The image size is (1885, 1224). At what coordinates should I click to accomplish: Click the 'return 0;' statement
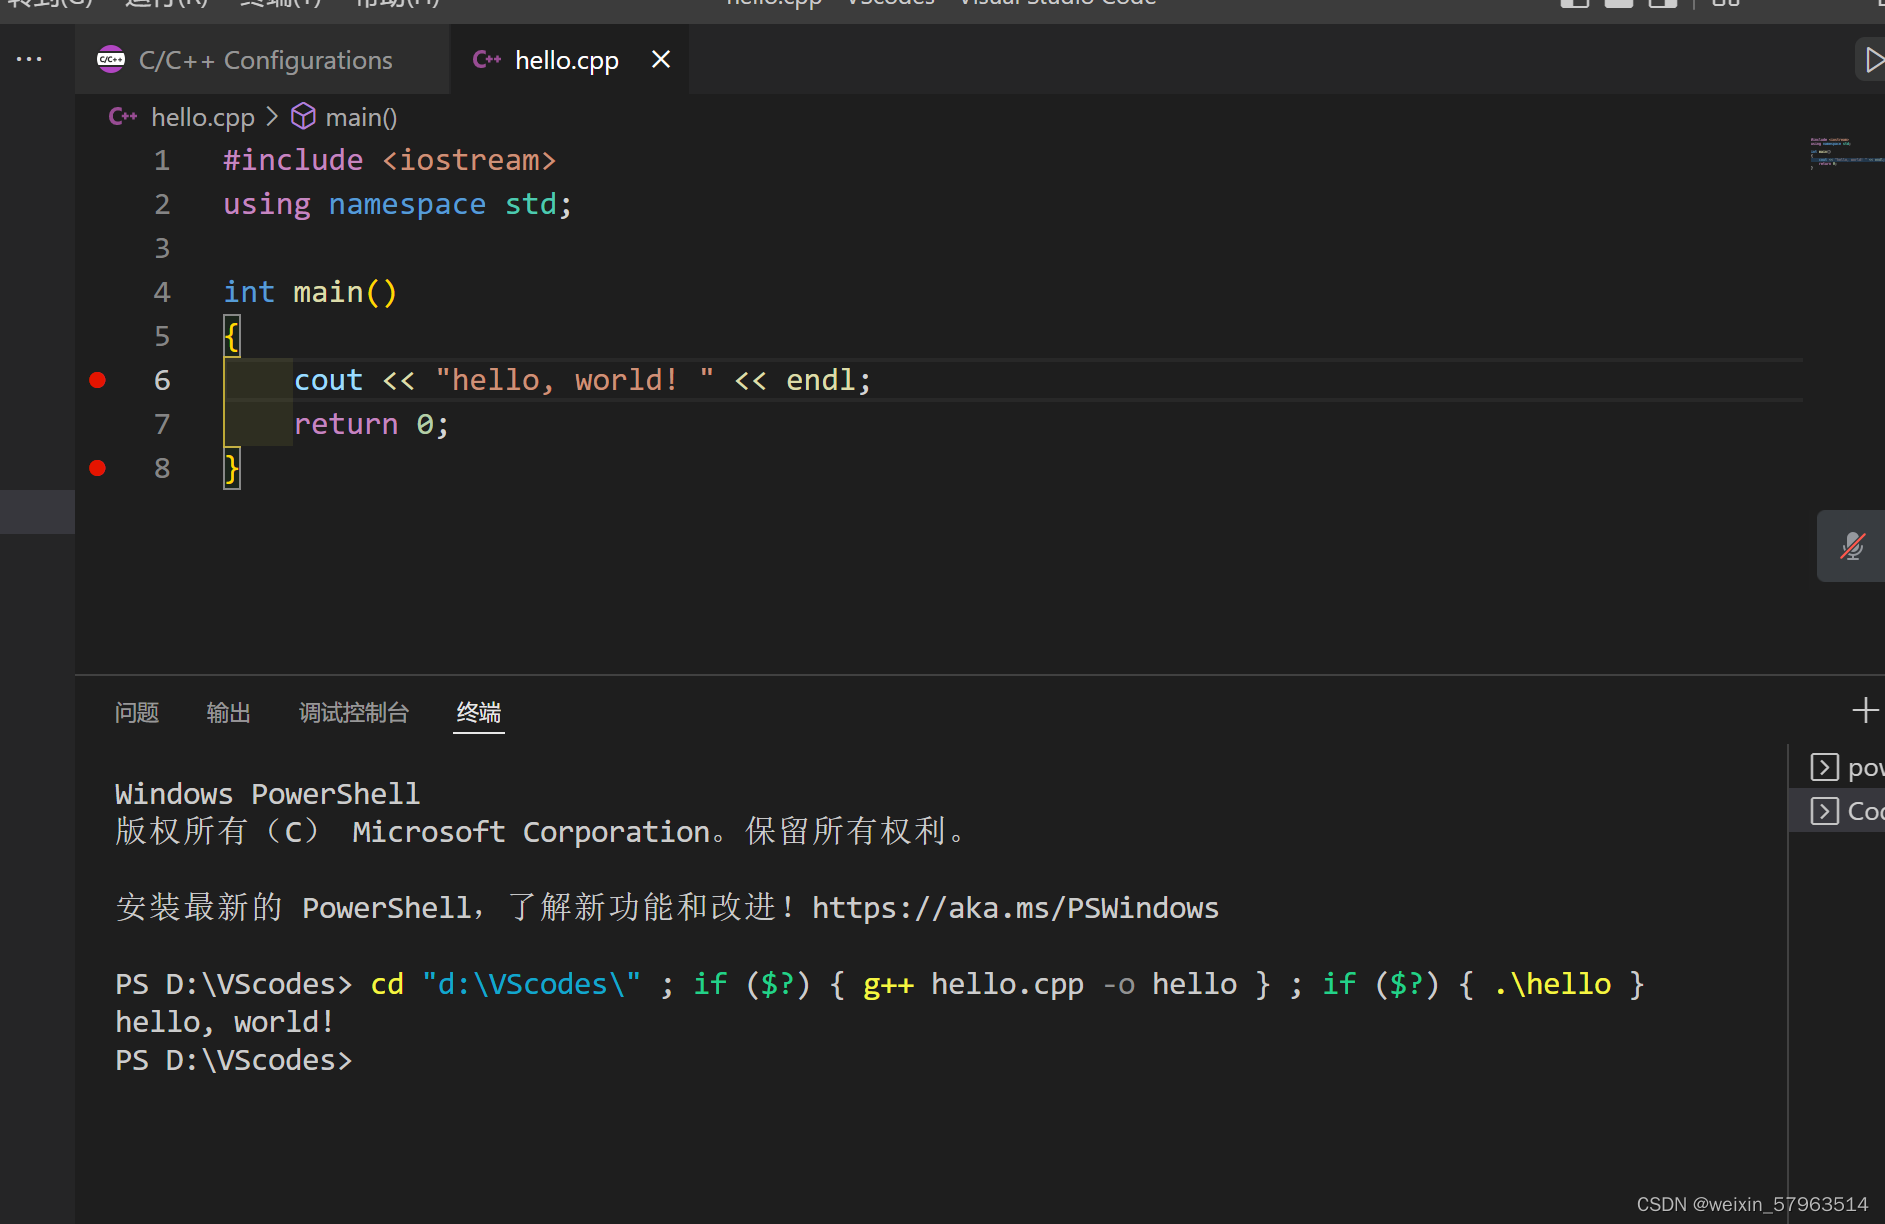371,424
